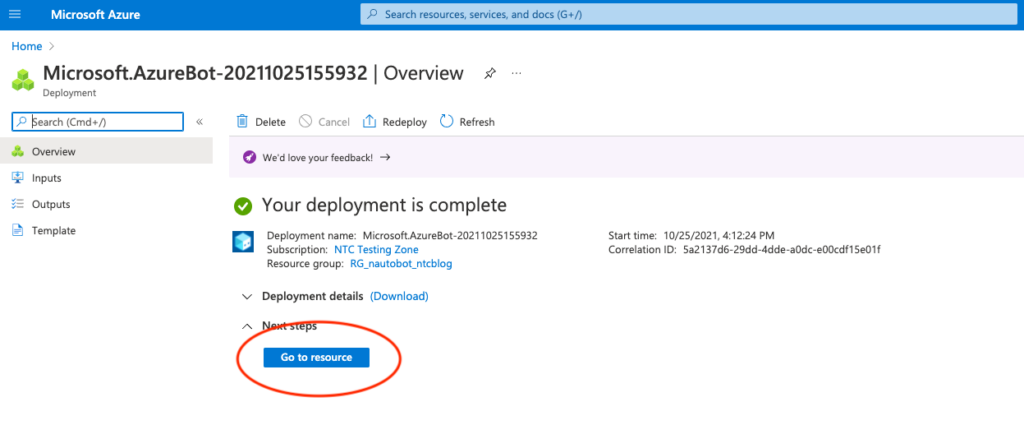The width and height of the screenshot is (1024, 425).
Task: Click the green deployment complete checkmark
Action: tap(243, 206)
